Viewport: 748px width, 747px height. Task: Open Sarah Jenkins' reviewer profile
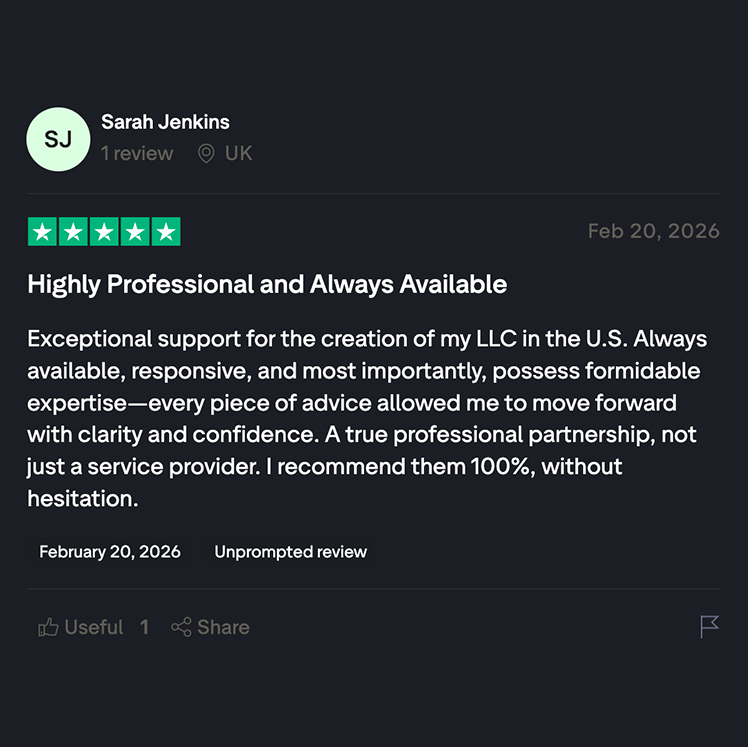click(x=165, y=122)
